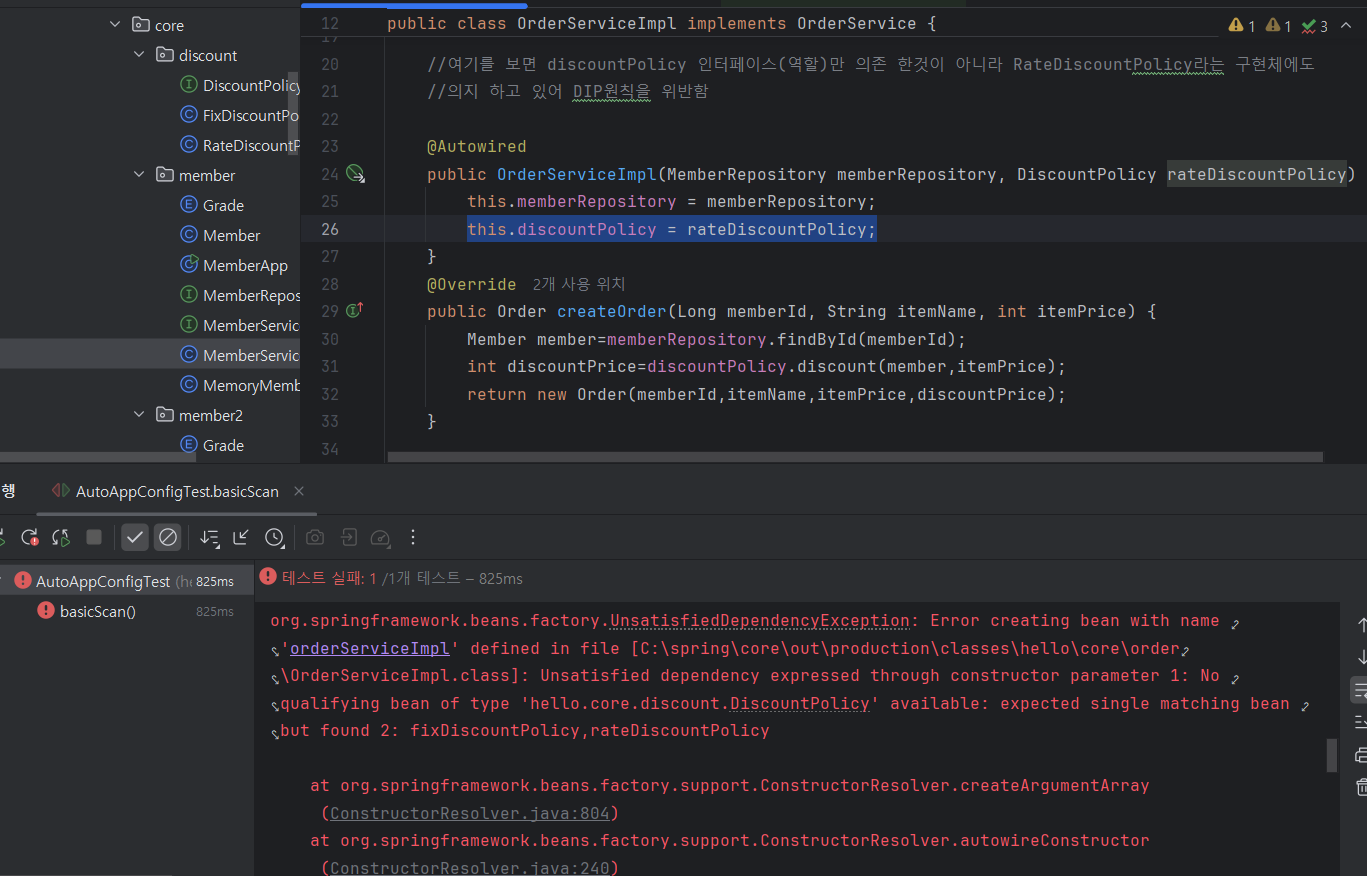
Task: Open the DiscountPolicy interface file
Action: (x=240, y=85)
